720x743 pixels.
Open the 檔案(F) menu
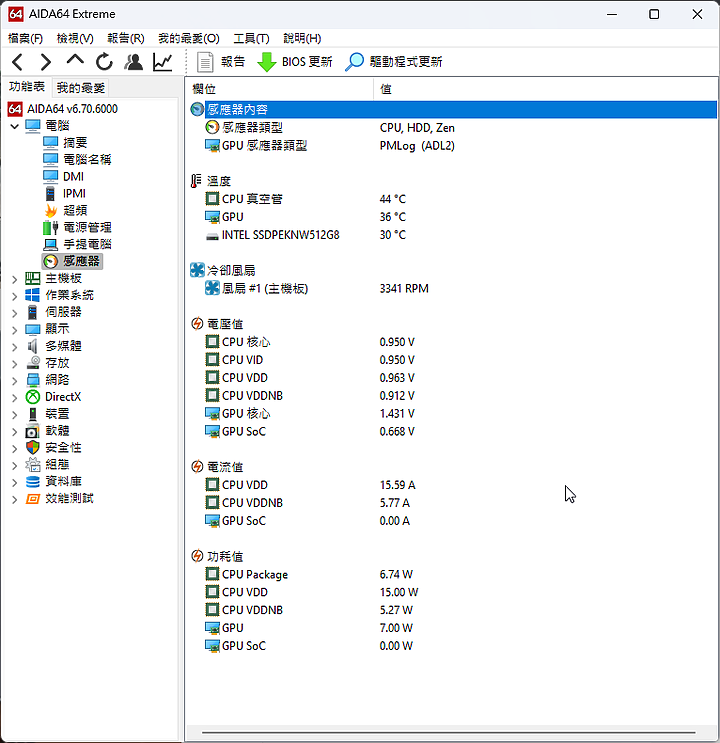tap(25, 38)
